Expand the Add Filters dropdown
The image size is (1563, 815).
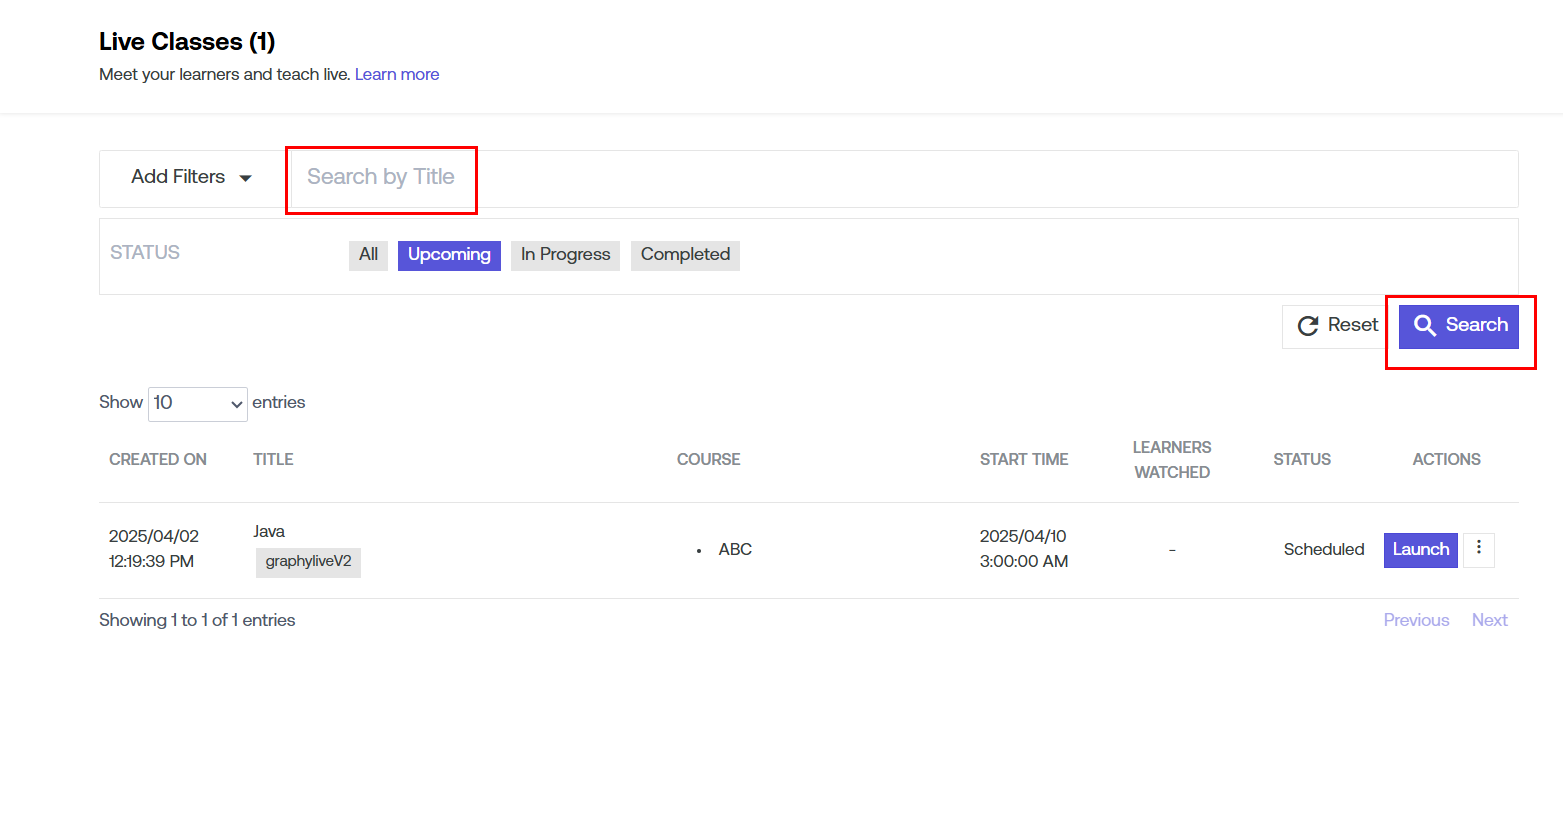click(x=191, y=178)
